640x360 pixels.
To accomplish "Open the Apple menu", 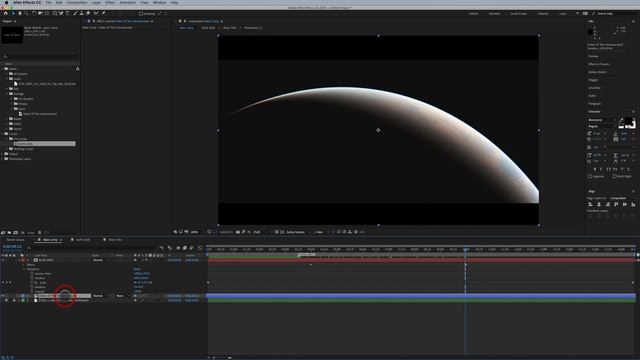I will [6, 2].
